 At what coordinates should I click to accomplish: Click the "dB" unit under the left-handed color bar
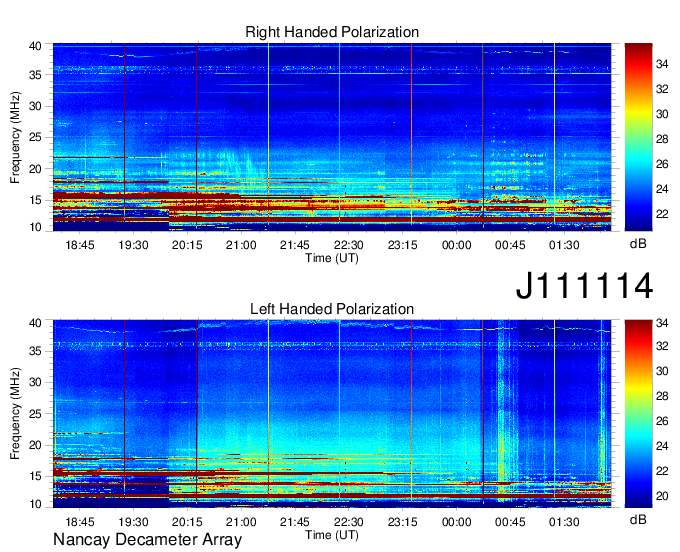tap(638, 519)
